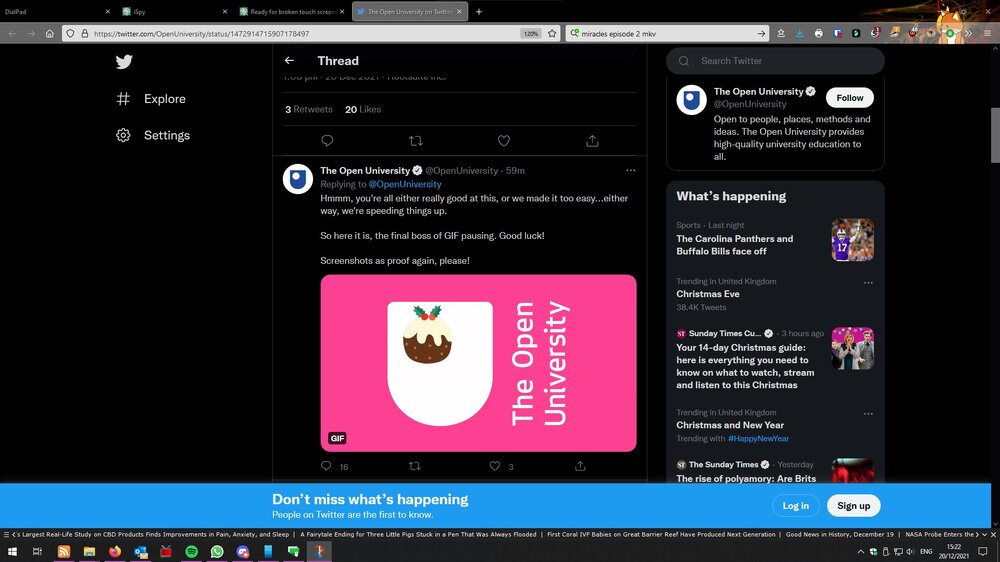Click the Open University avatar on the reply

tap(298, 179)
